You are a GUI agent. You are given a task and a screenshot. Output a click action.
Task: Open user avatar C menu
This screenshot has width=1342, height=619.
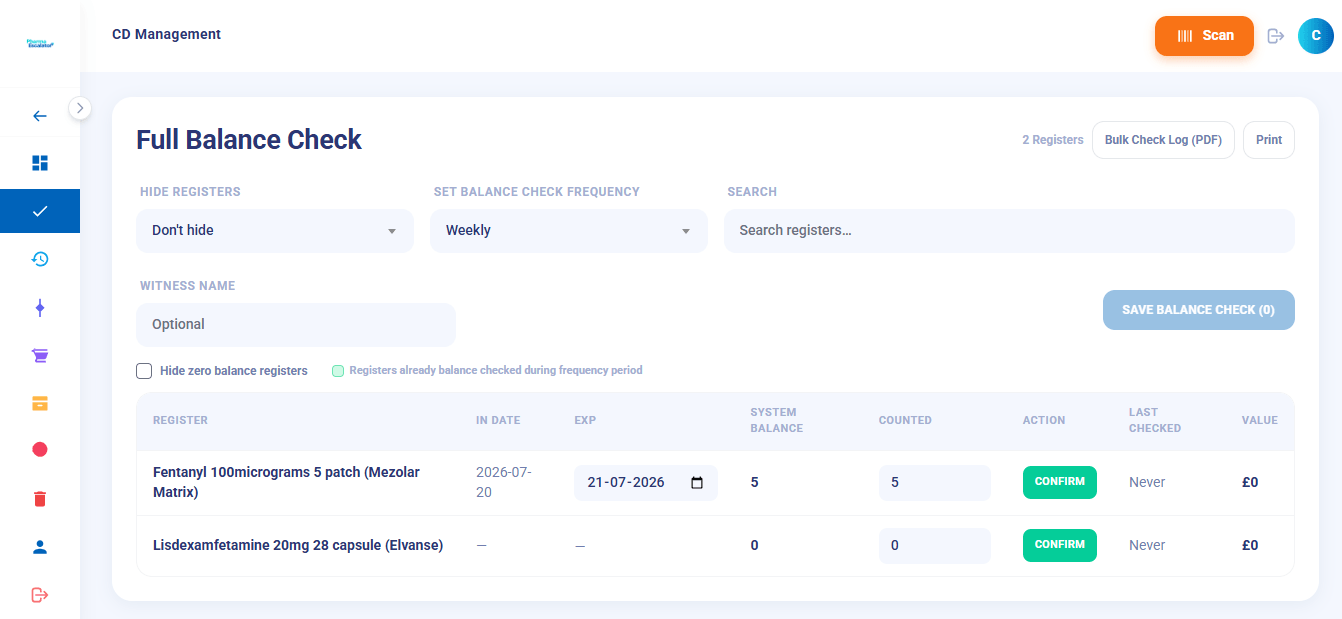[1316, 35]
